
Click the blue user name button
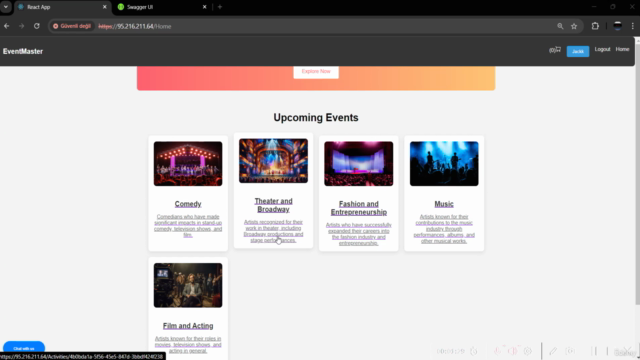[578, 51]
